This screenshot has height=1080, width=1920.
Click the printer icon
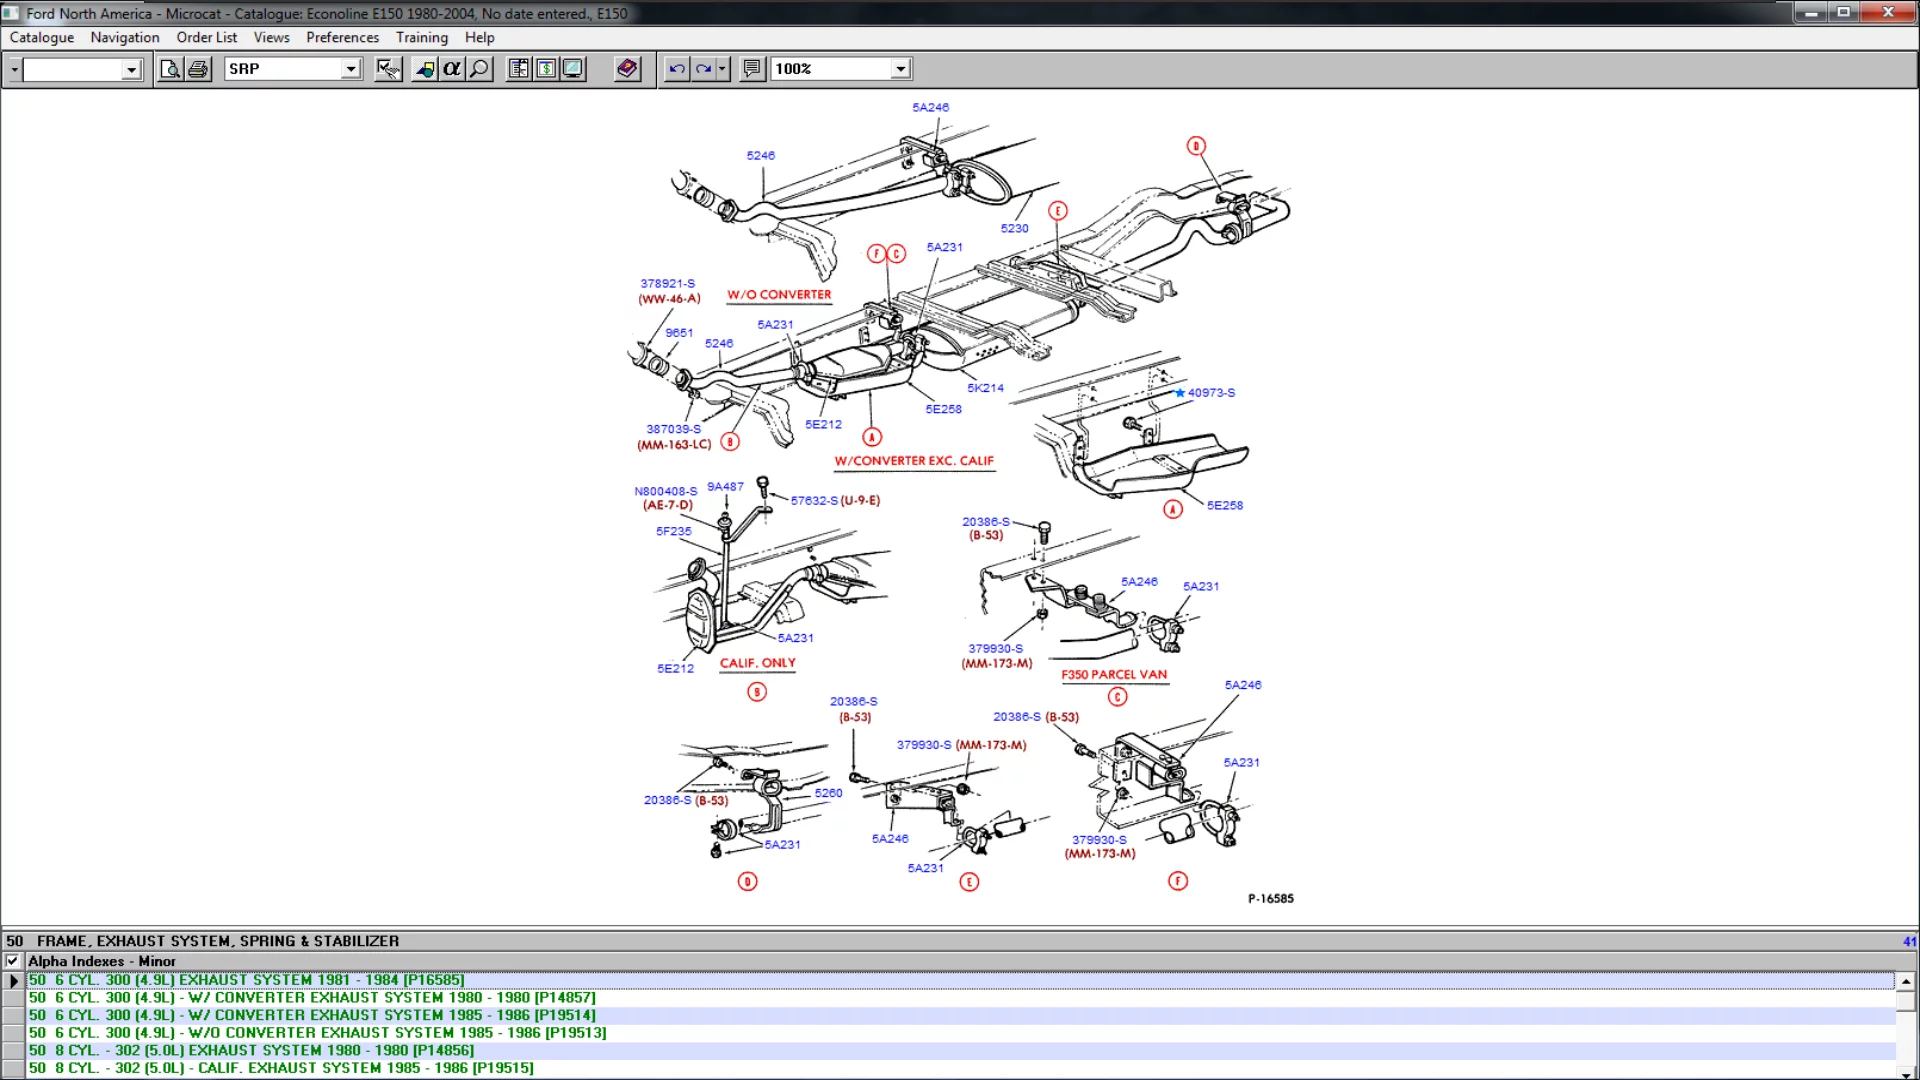pyautogui.click(x=198, y=69)
